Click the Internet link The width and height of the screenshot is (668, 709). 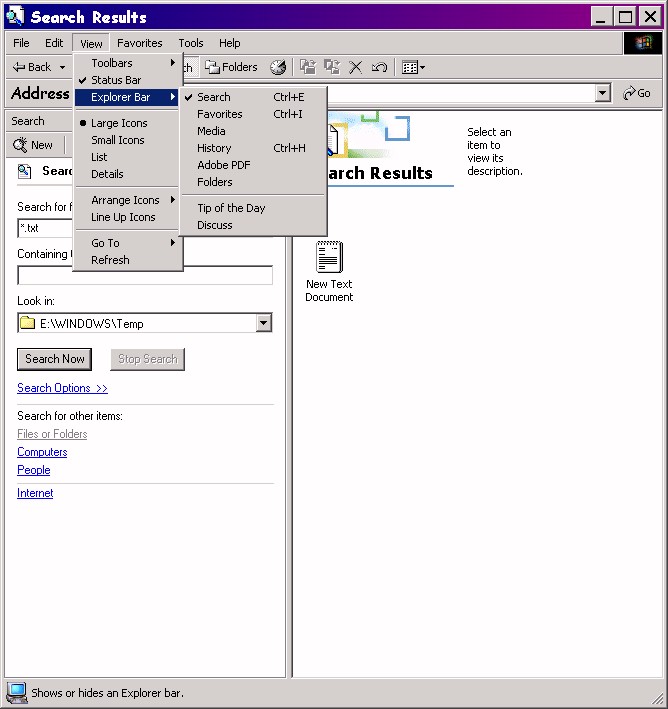tap(35, 493)
